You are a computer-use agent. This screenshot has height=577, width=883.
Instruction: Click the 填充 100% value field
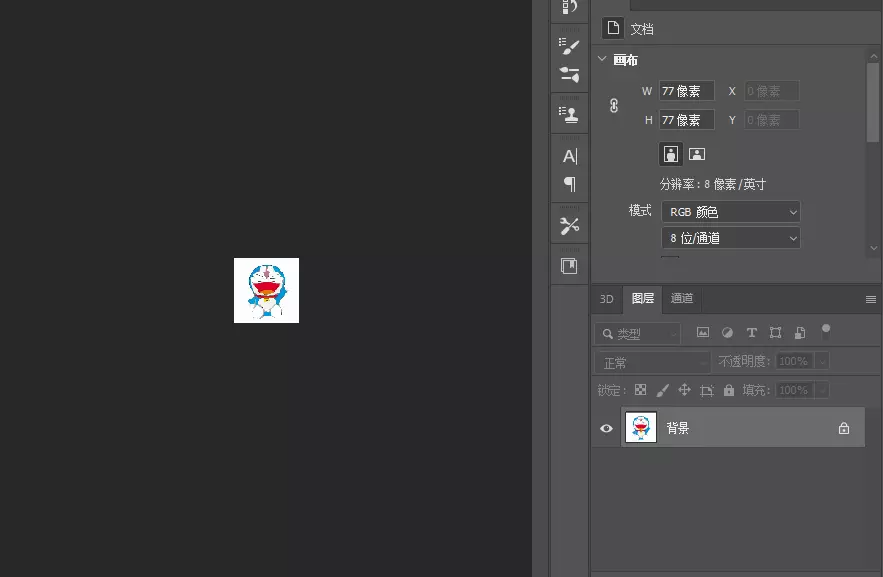pyautogui.click(x=795, y=390)
